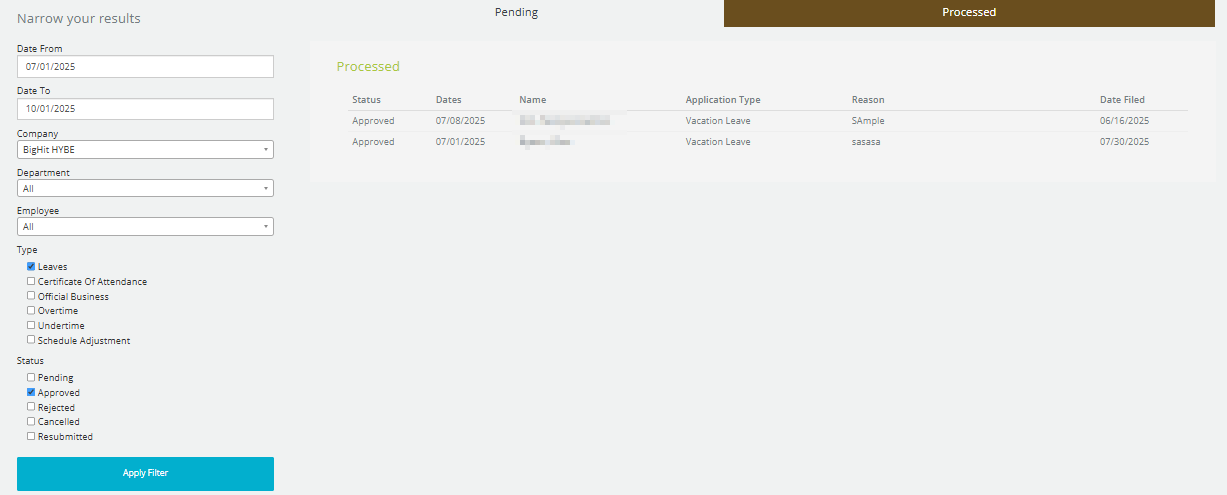Tick the Cancelled status checkbox

pos(31,422)
